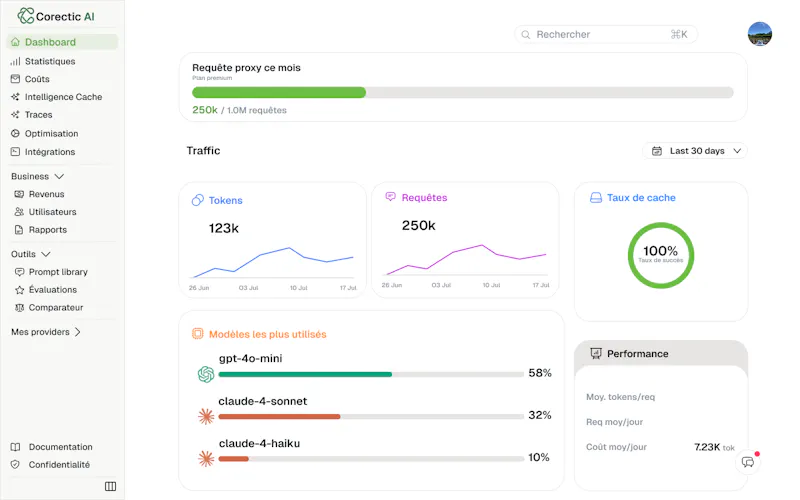This screenshot has height=500, width=800.
Task: Click the Documentation book icon
Action: [x=15, y=447]
